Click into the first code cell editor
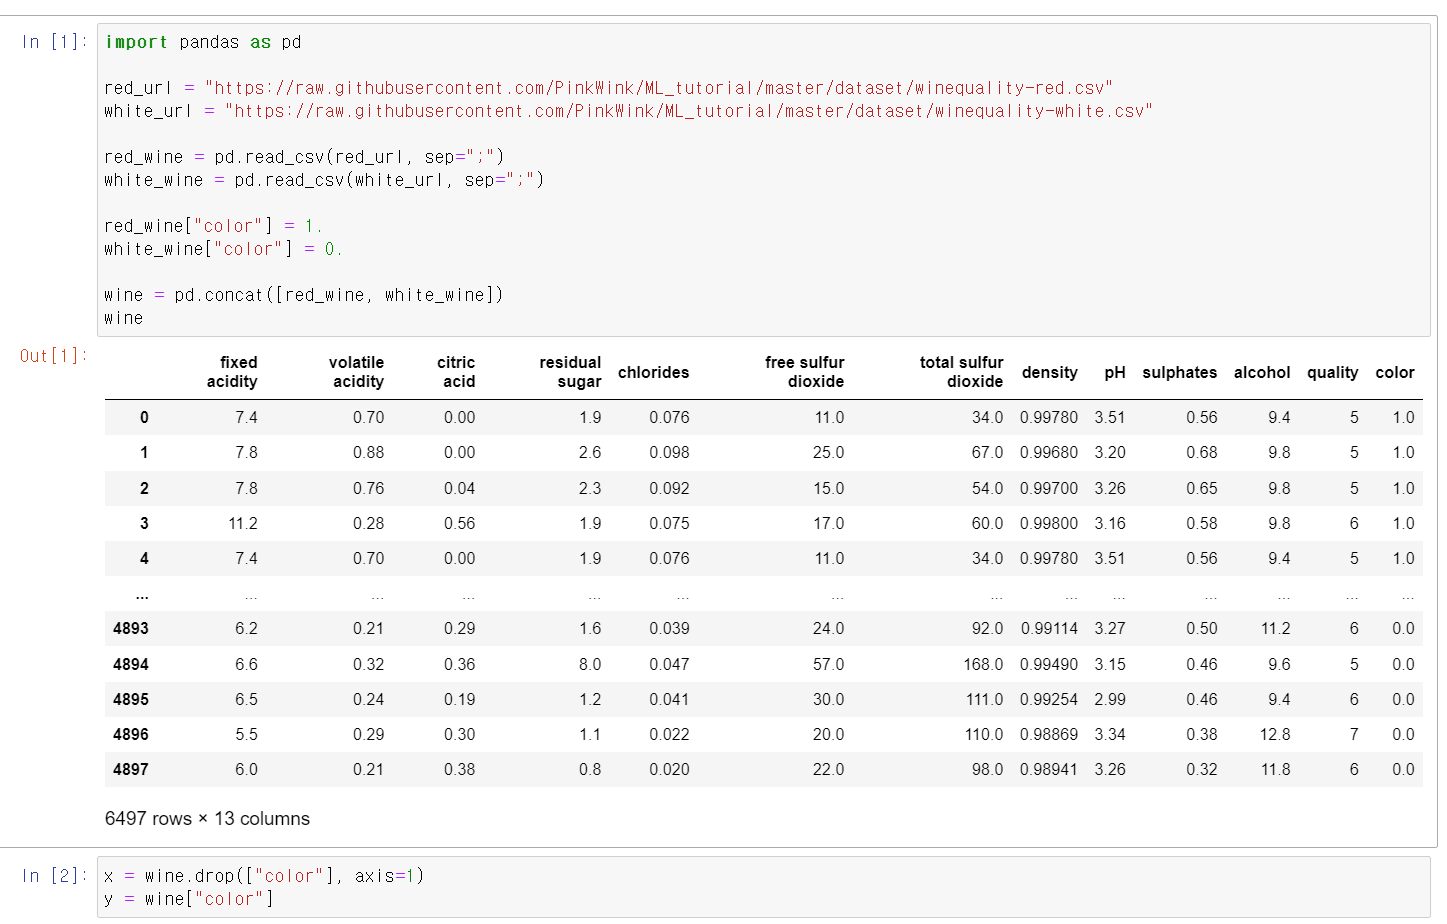 (764, 180)
